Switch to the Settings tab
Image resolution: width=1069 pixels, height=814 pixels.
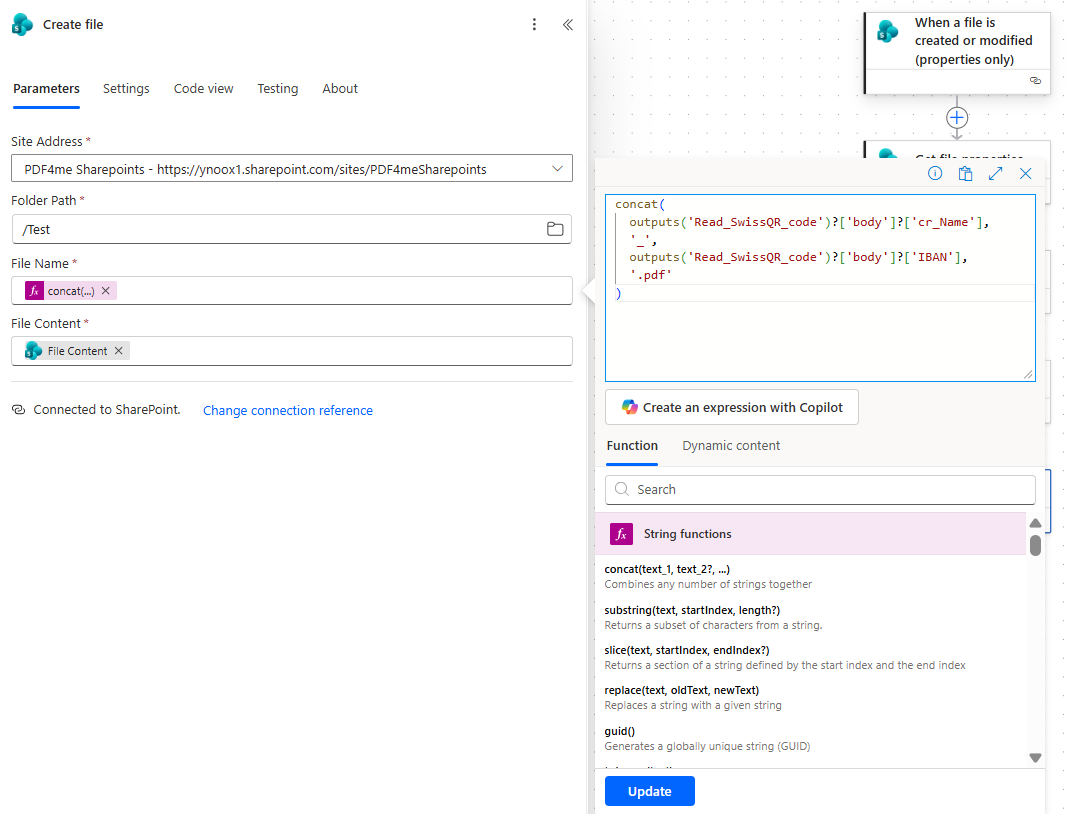(126, 89)
